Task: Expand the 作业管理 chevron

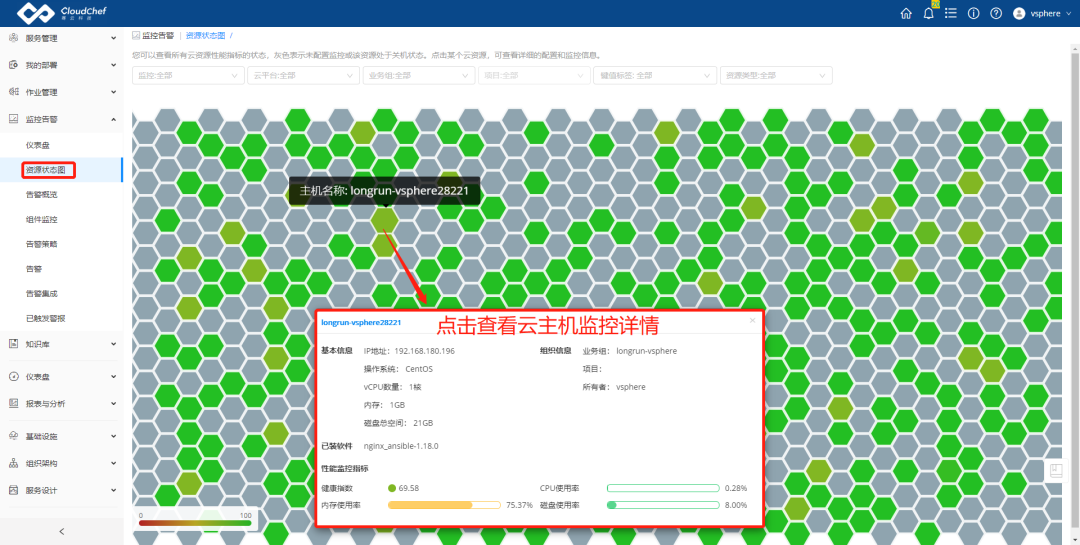Action: click(x=114, y=92)
